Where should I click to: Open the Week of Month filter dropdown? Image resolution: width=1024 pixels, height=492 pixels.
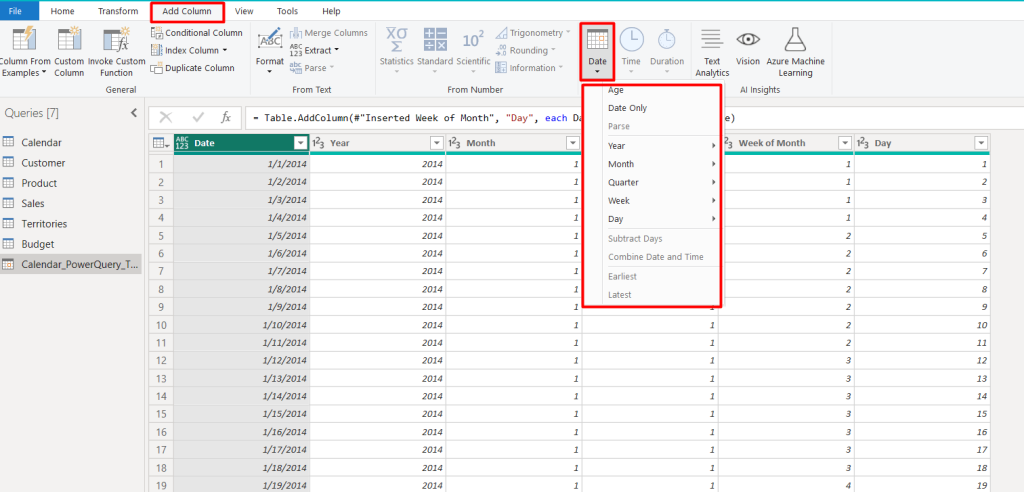845,143
